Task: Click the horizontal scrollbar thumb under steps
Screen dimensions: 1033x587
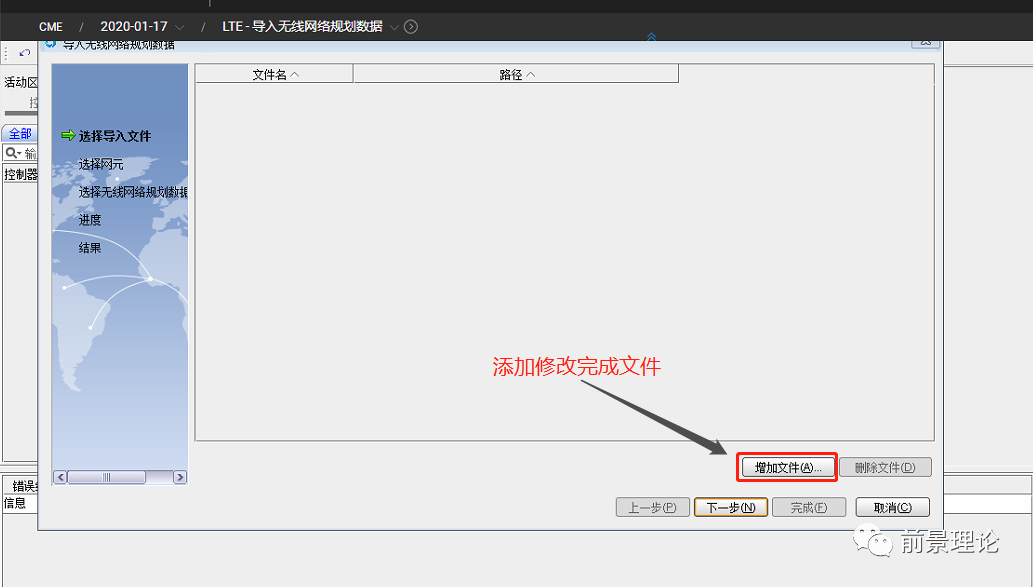Action: pos(107,478)
